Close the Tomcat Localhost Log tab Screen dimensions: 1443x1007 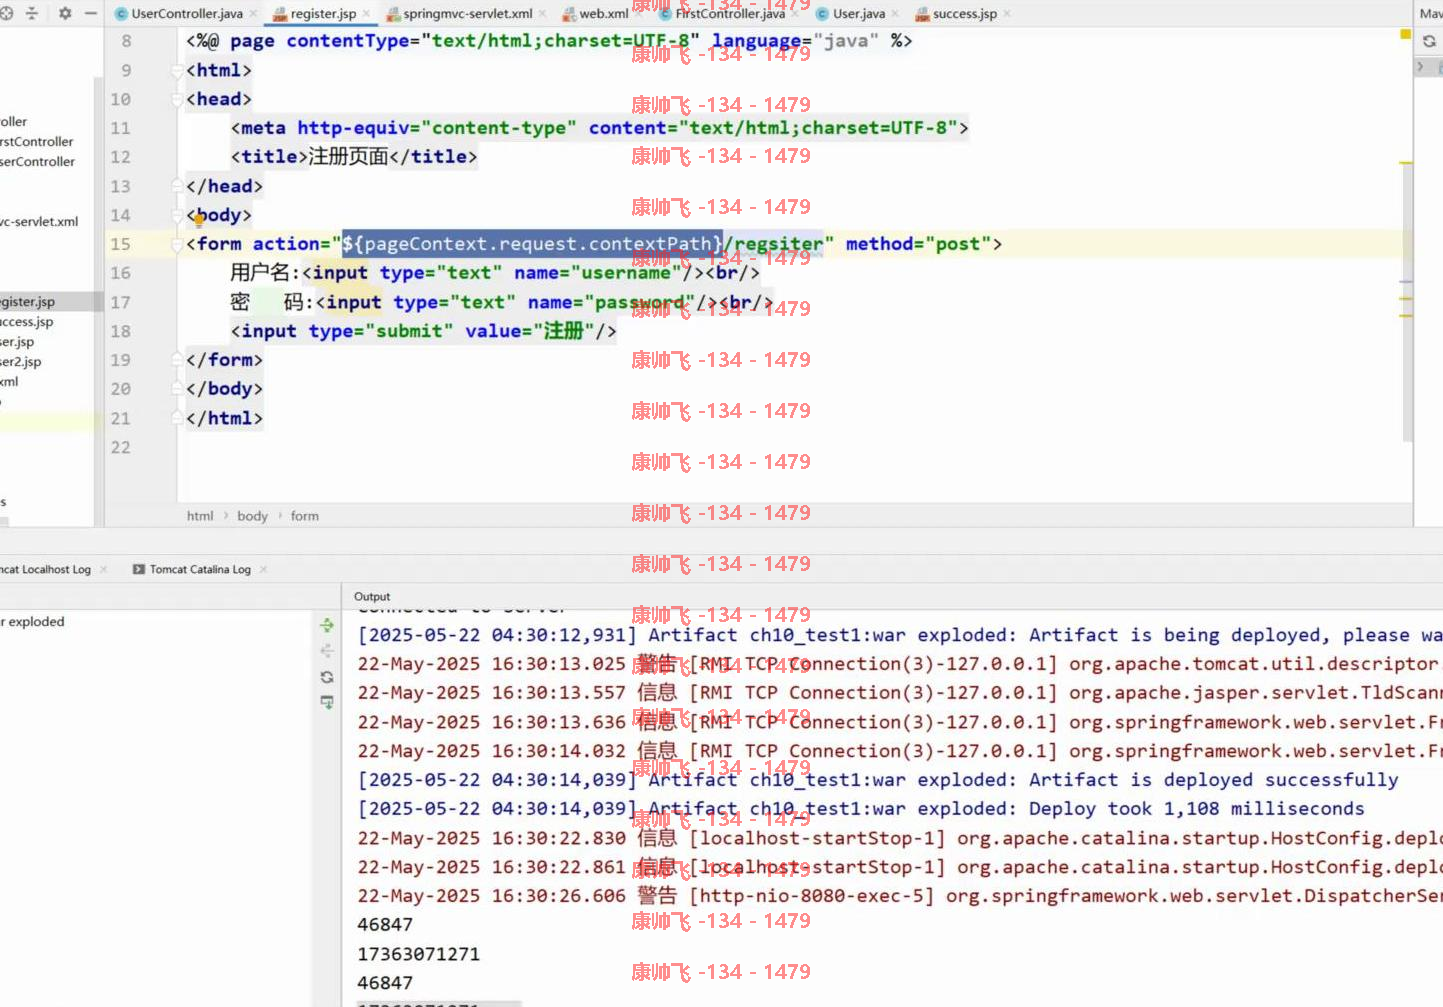[104, 569]
